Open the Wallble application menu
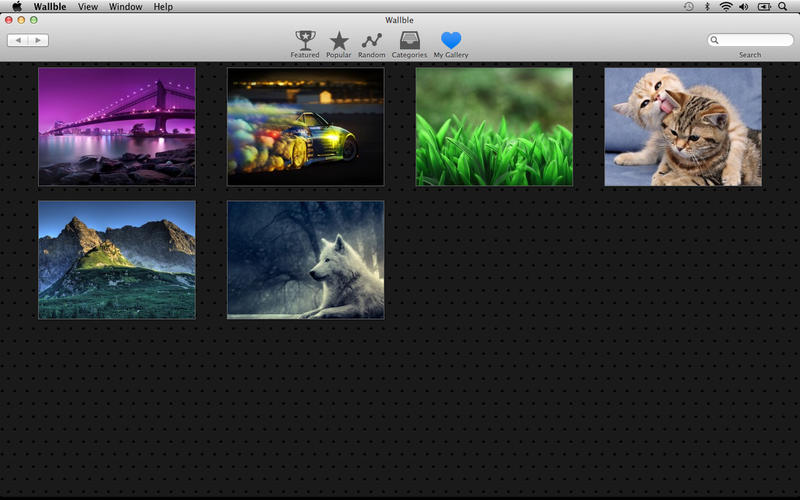 click(x=50, y=6)
